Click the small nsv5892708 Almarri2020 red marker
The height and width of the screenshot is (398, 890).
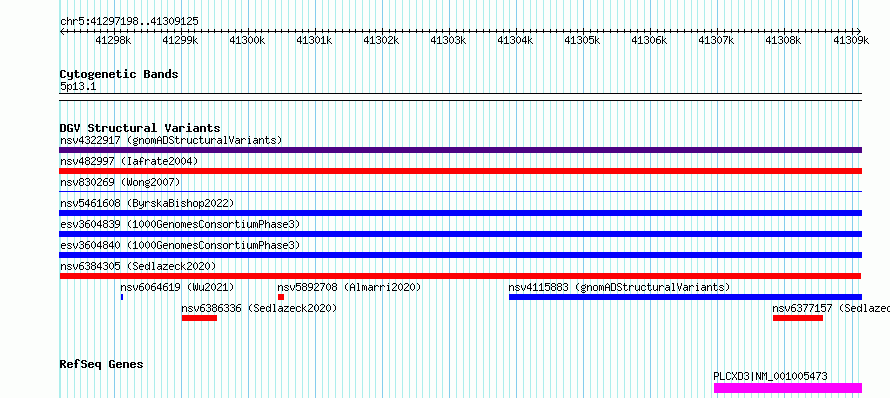tap(281, 297)
